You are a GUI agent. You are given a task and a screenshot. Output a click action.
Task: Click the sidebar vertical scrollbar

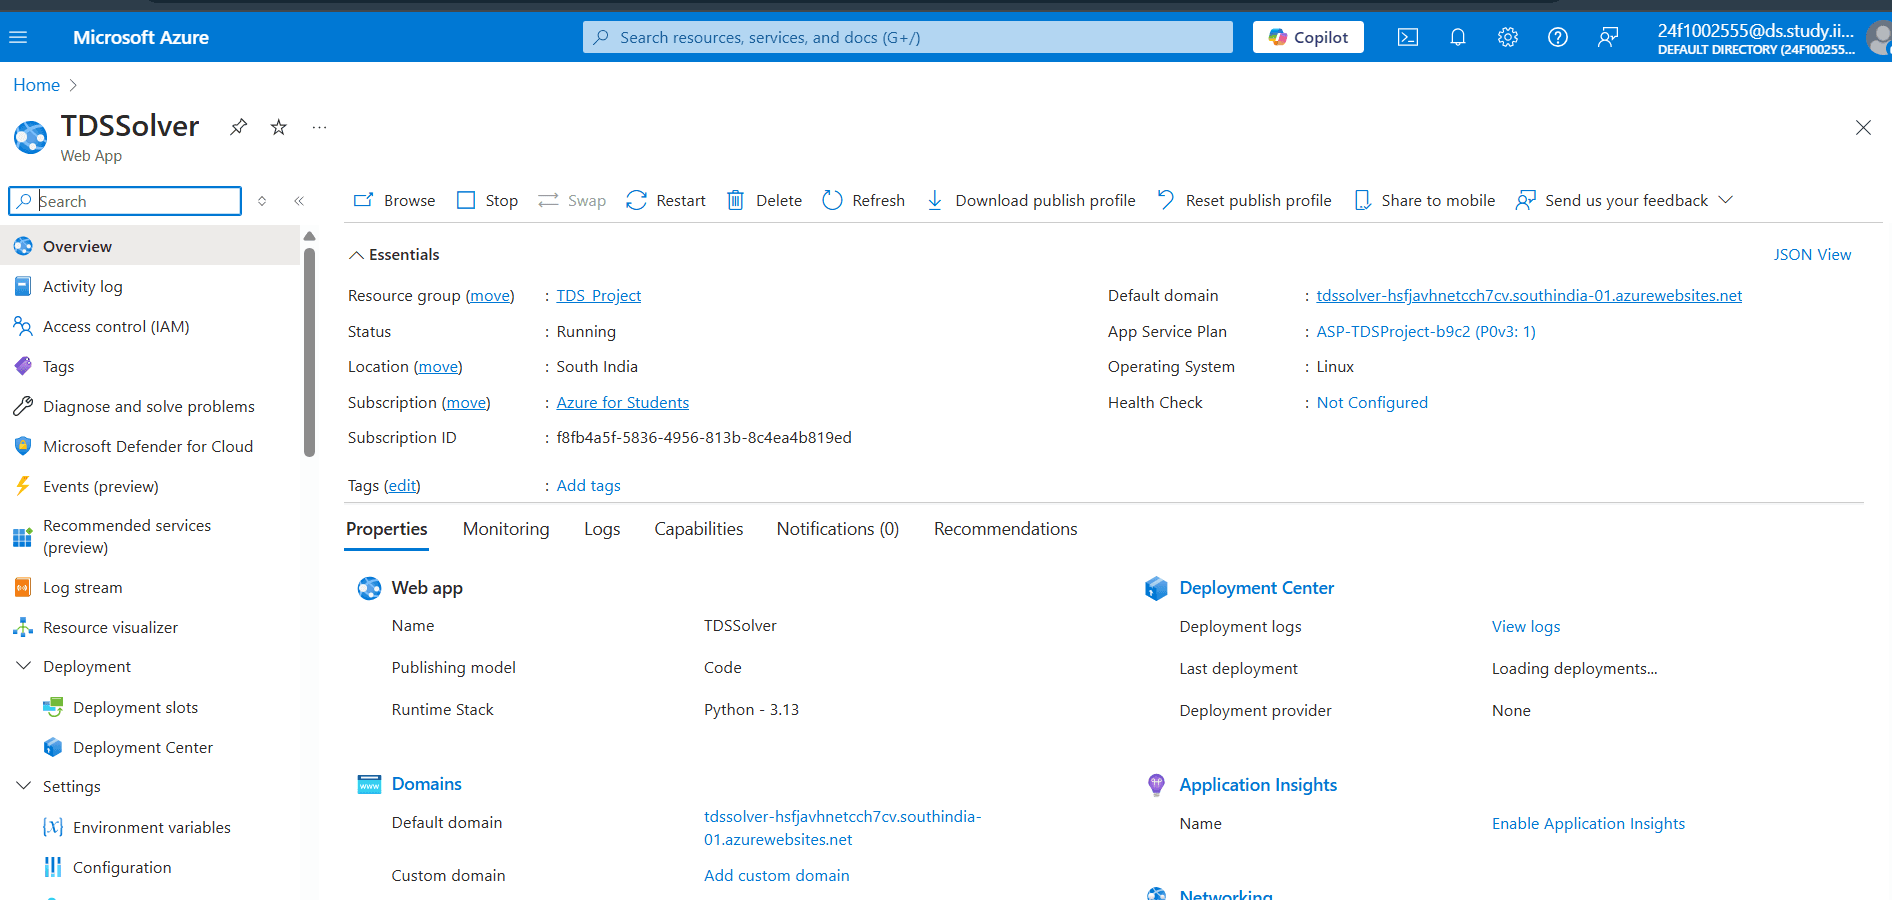coord(309,350)
